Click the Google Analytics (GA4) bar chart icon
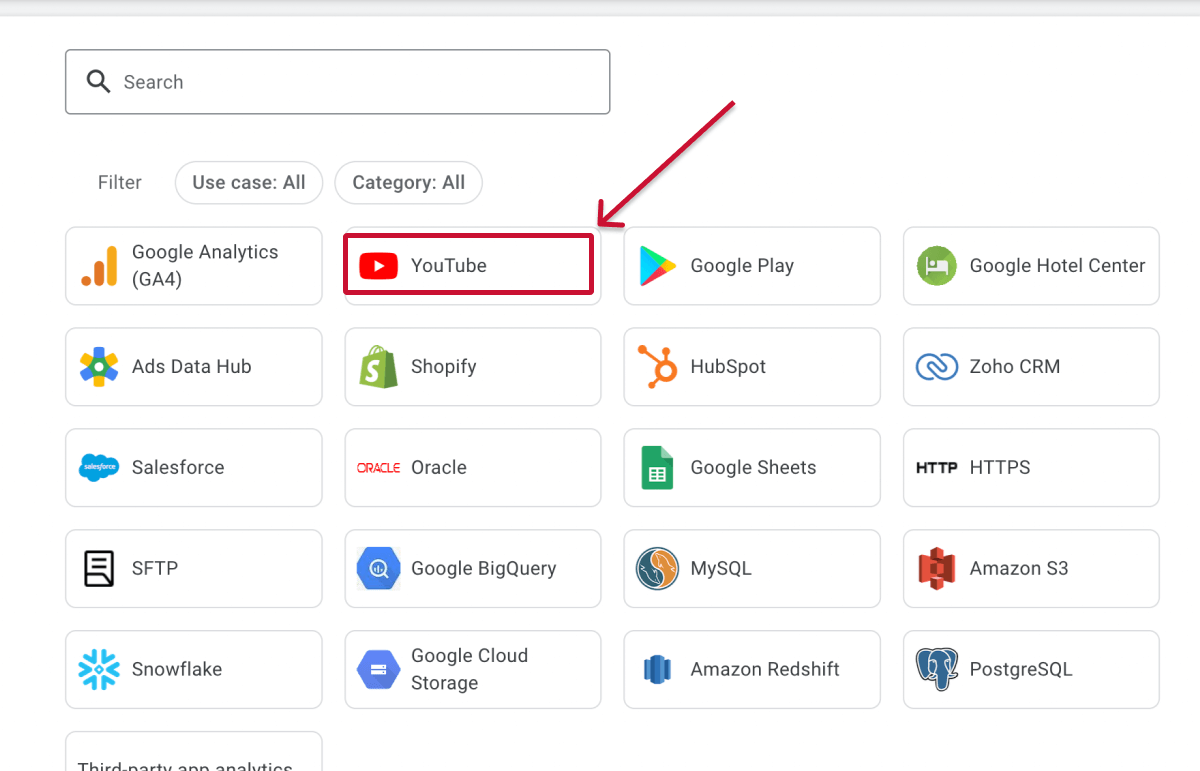This screenshot has width=1200, height=771. coord(99,266)
